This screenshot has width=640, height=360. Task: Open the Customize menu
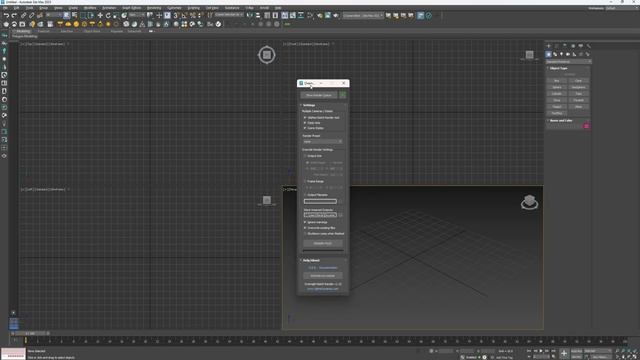pyautogui.click(x=174, y=8)
